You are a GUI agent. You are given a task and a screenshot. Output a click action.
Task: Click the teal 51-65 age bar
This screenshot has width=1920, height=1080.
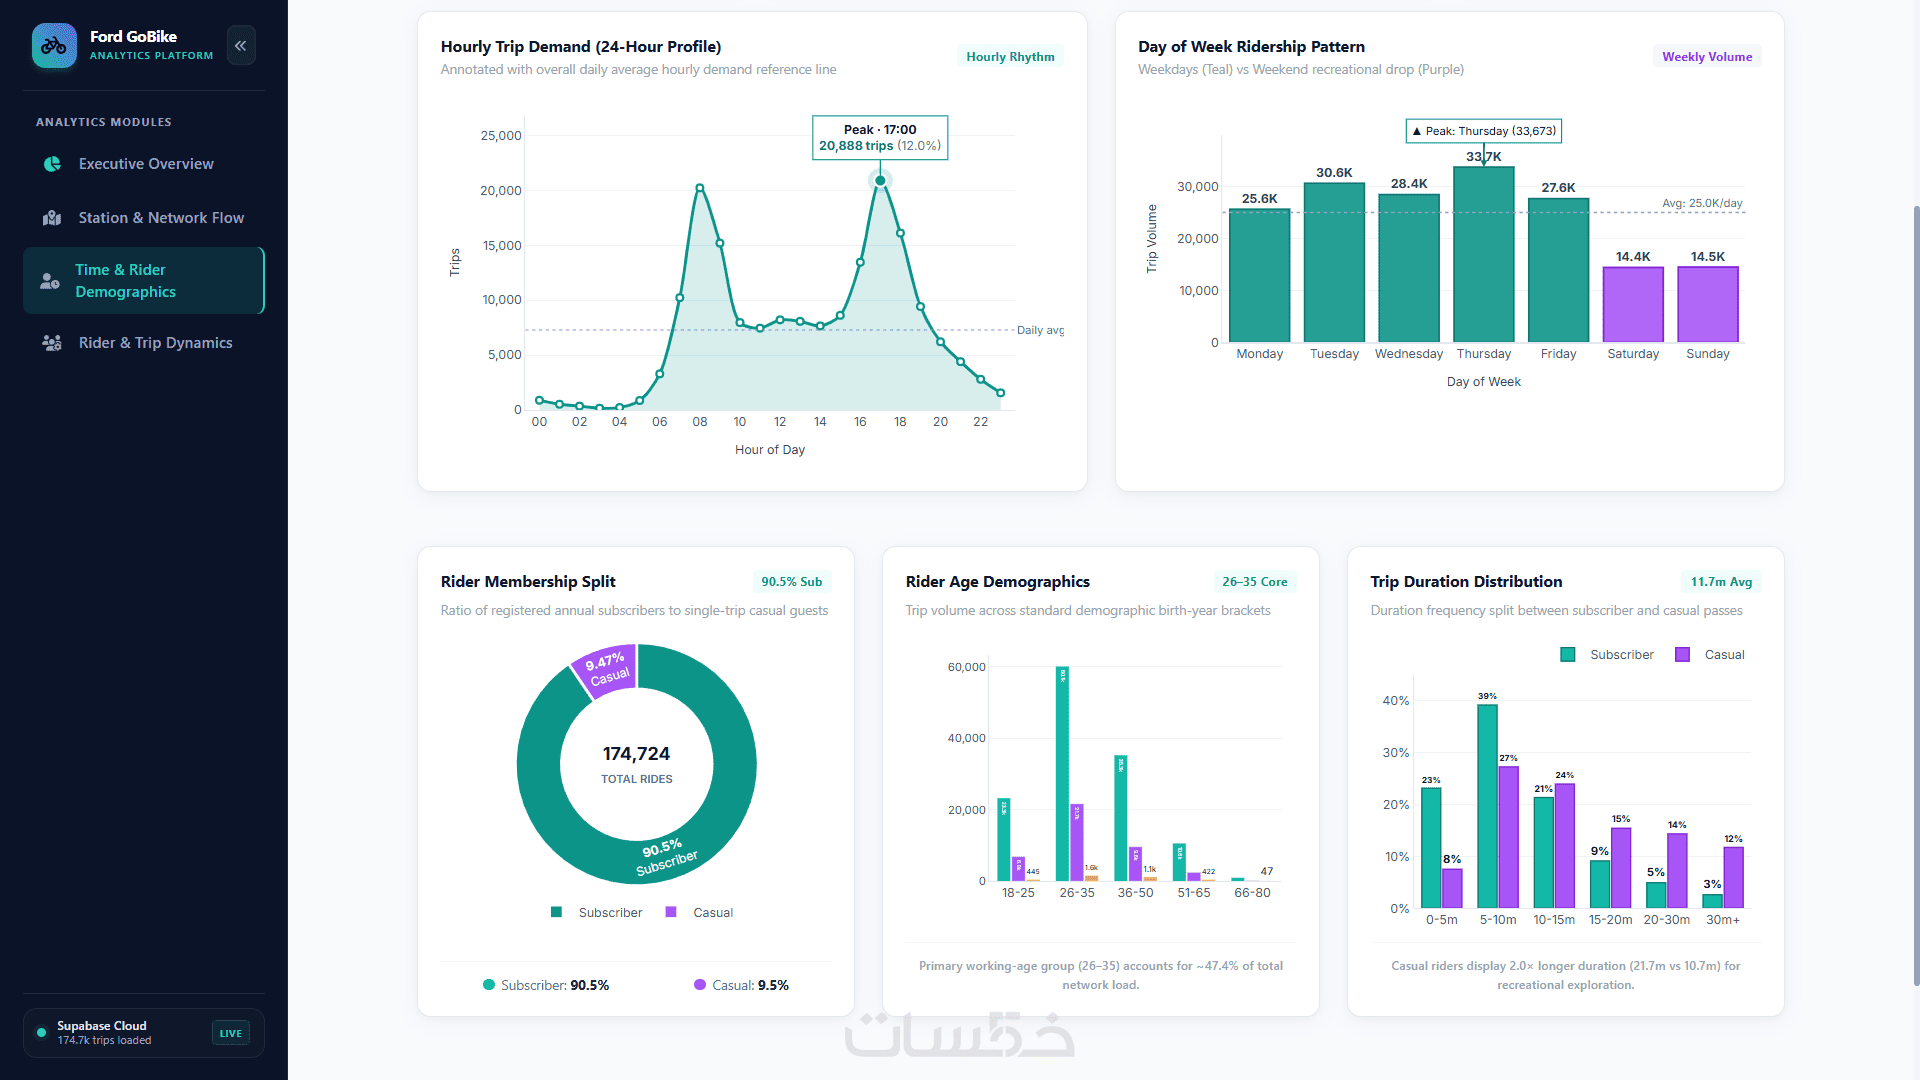[x=1179, y=862]
